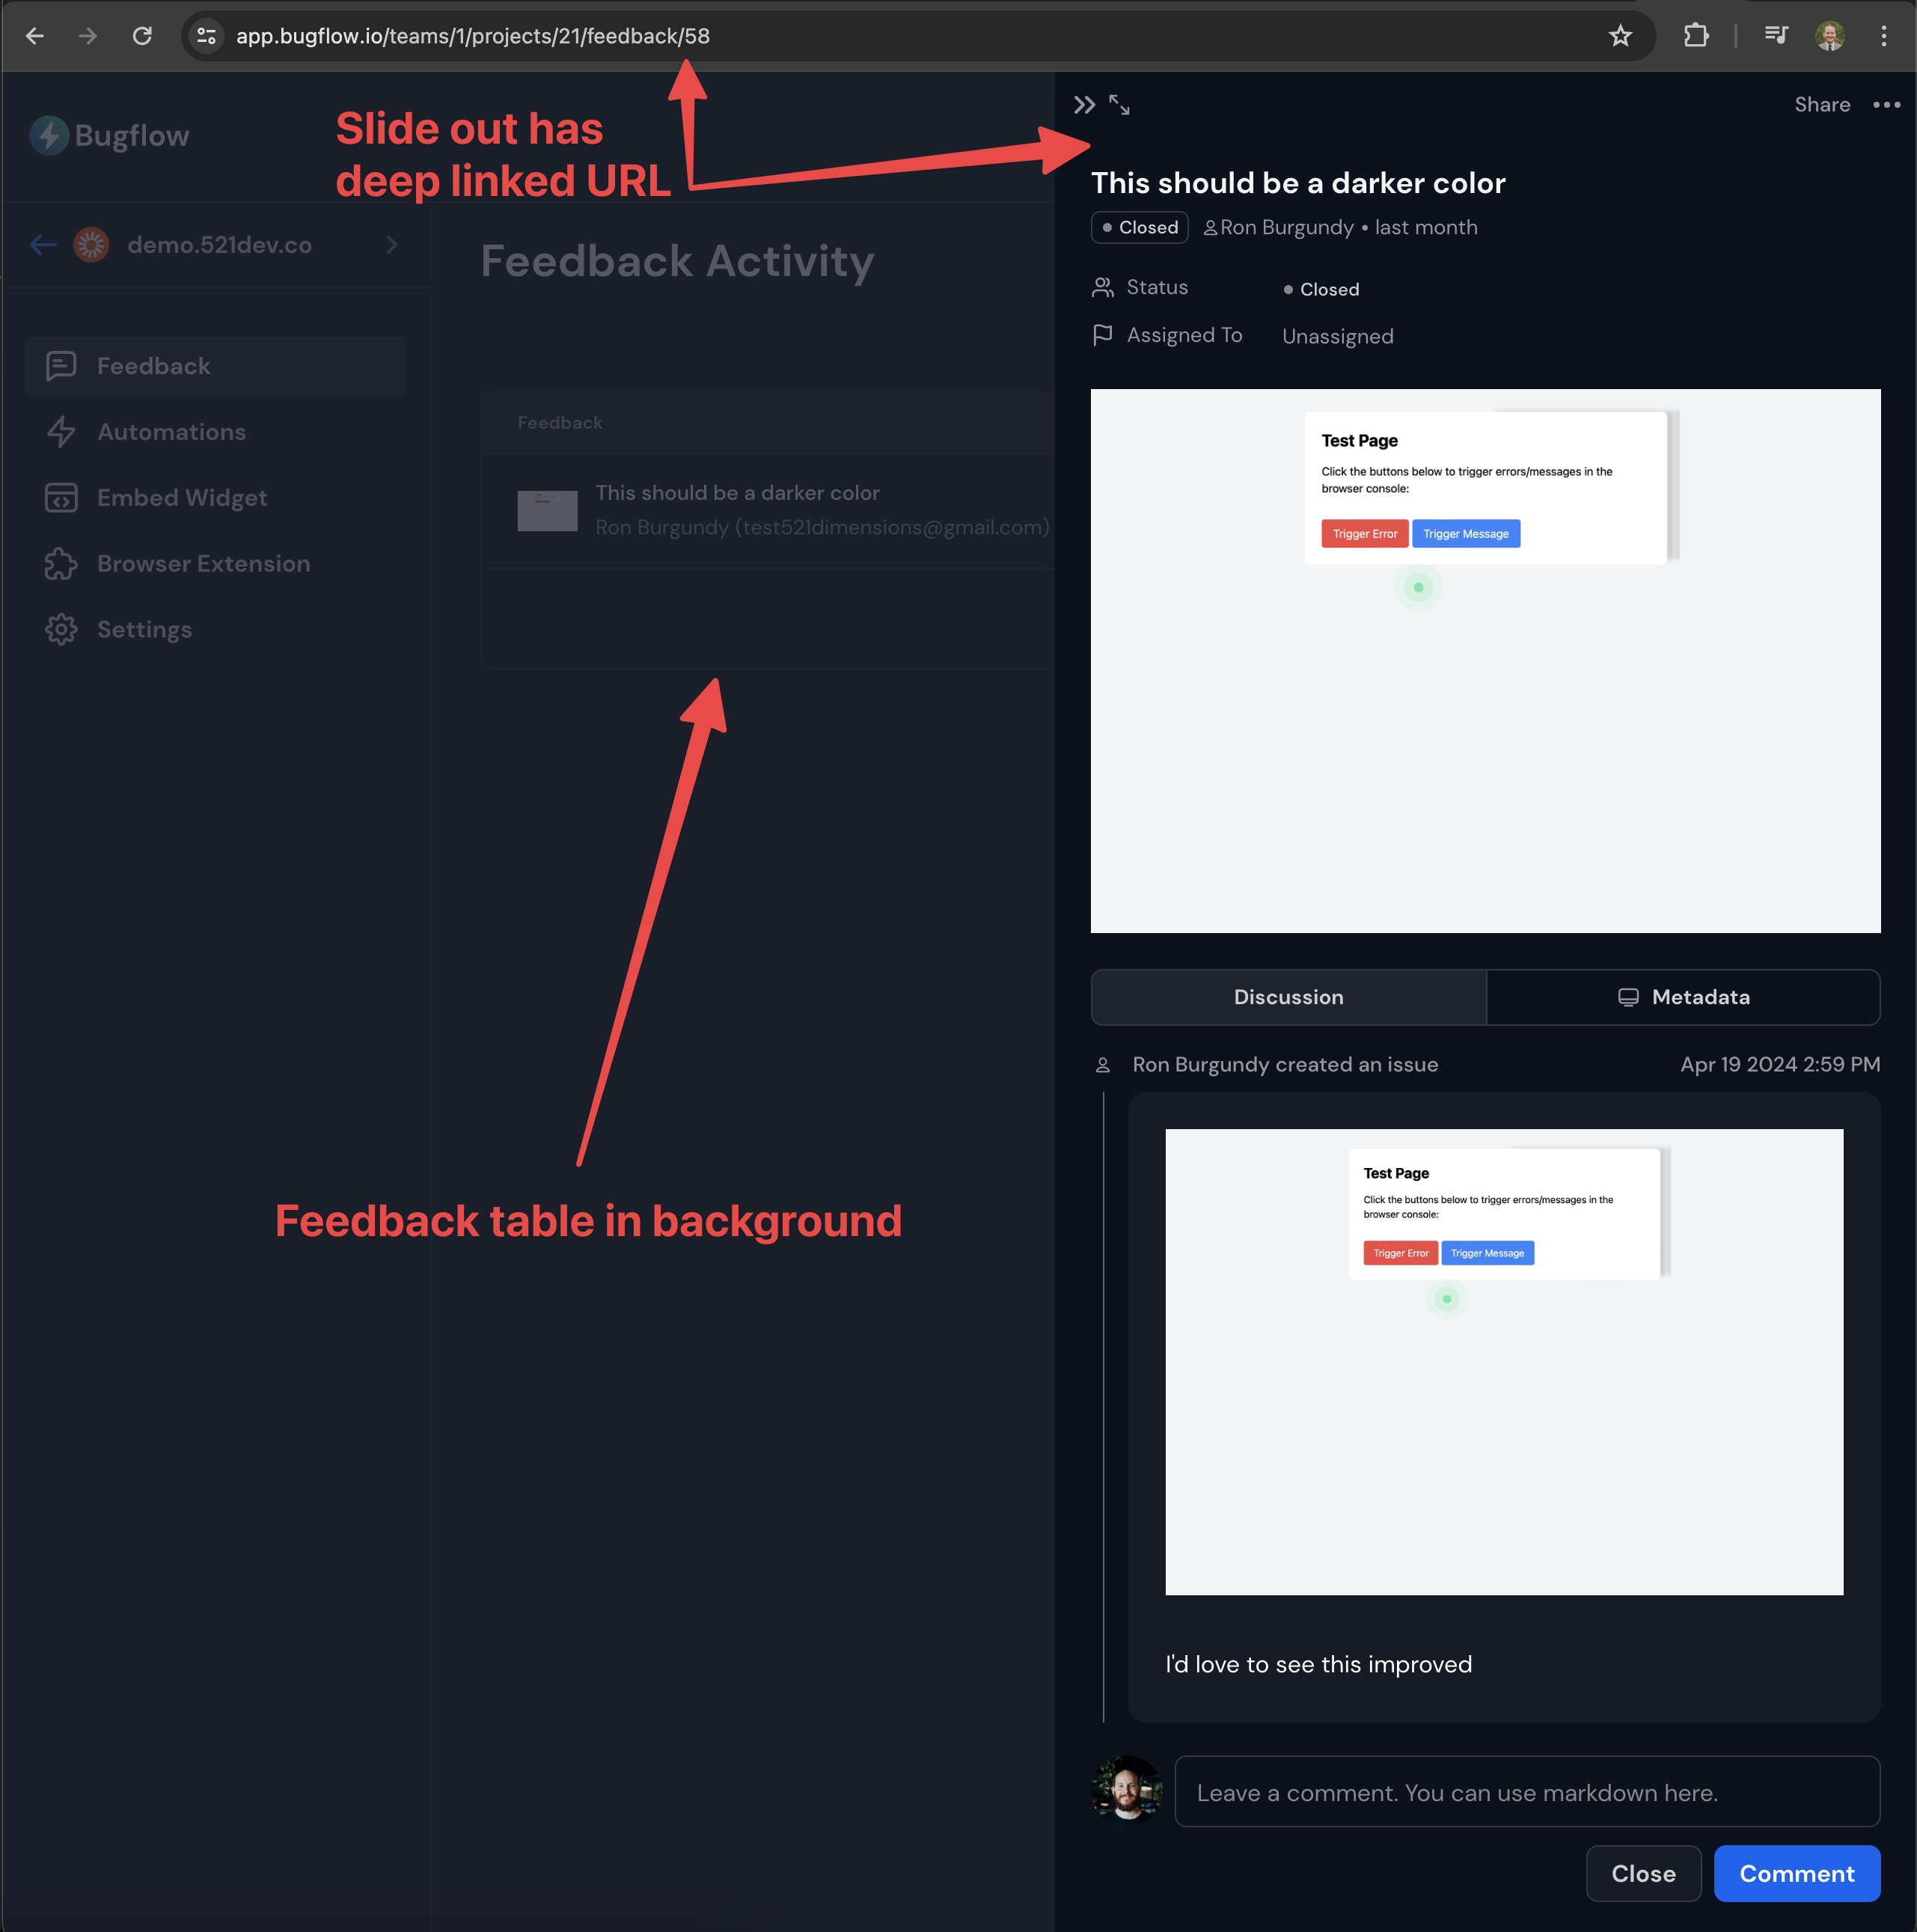Open the Embed Widget icon

point(61,497)
